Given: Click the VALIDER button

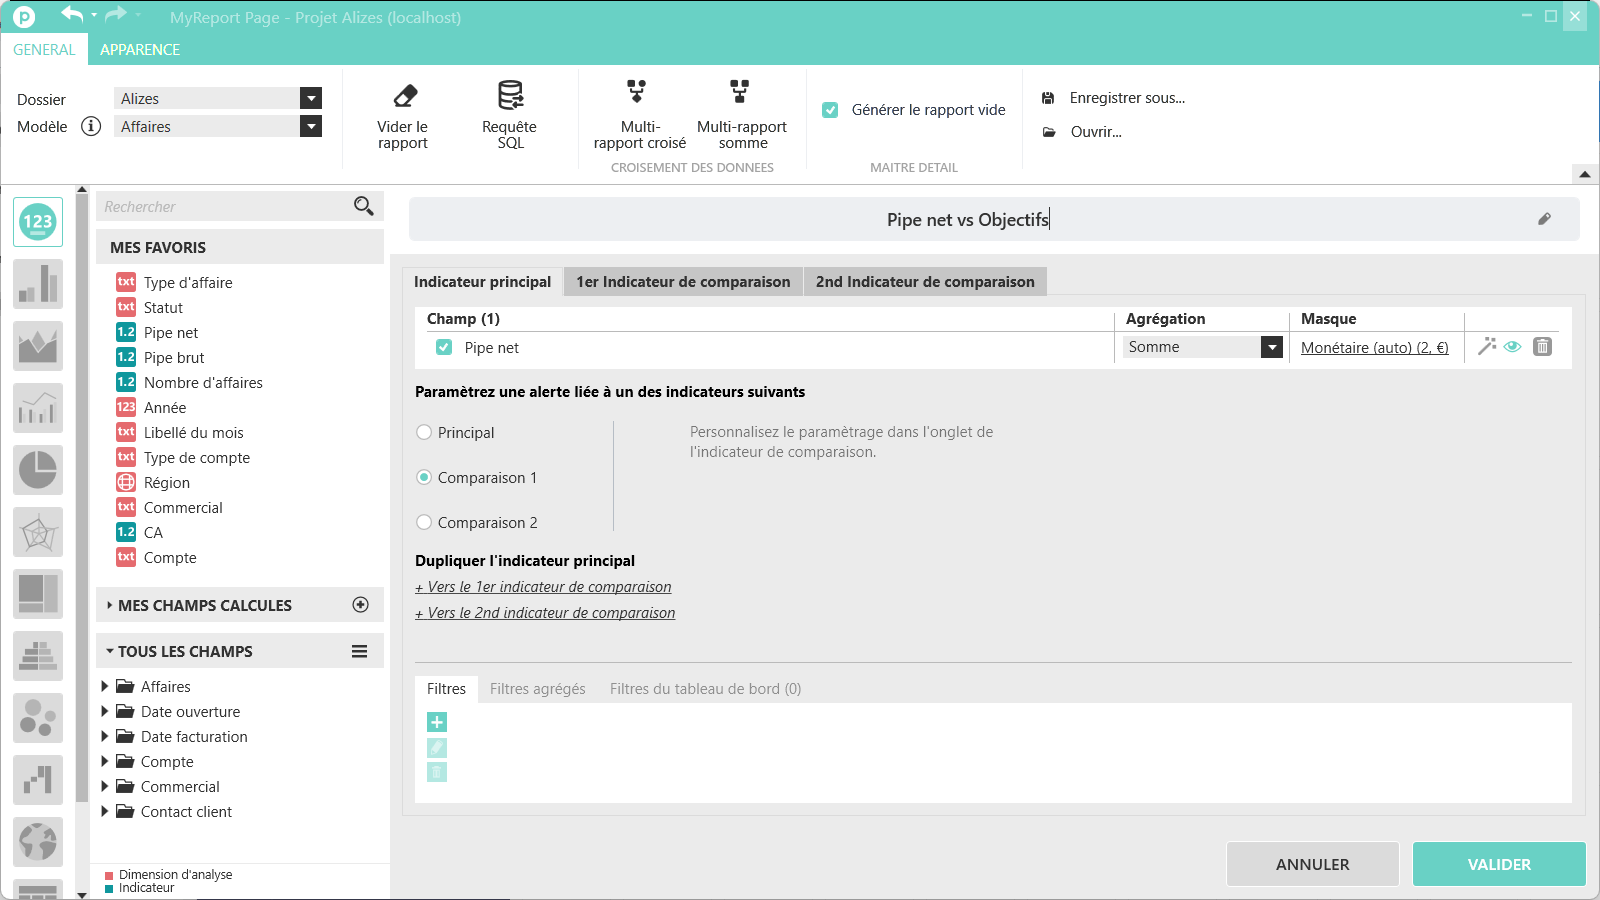Looking at the screenshot, I should (x=1498, y=864).
